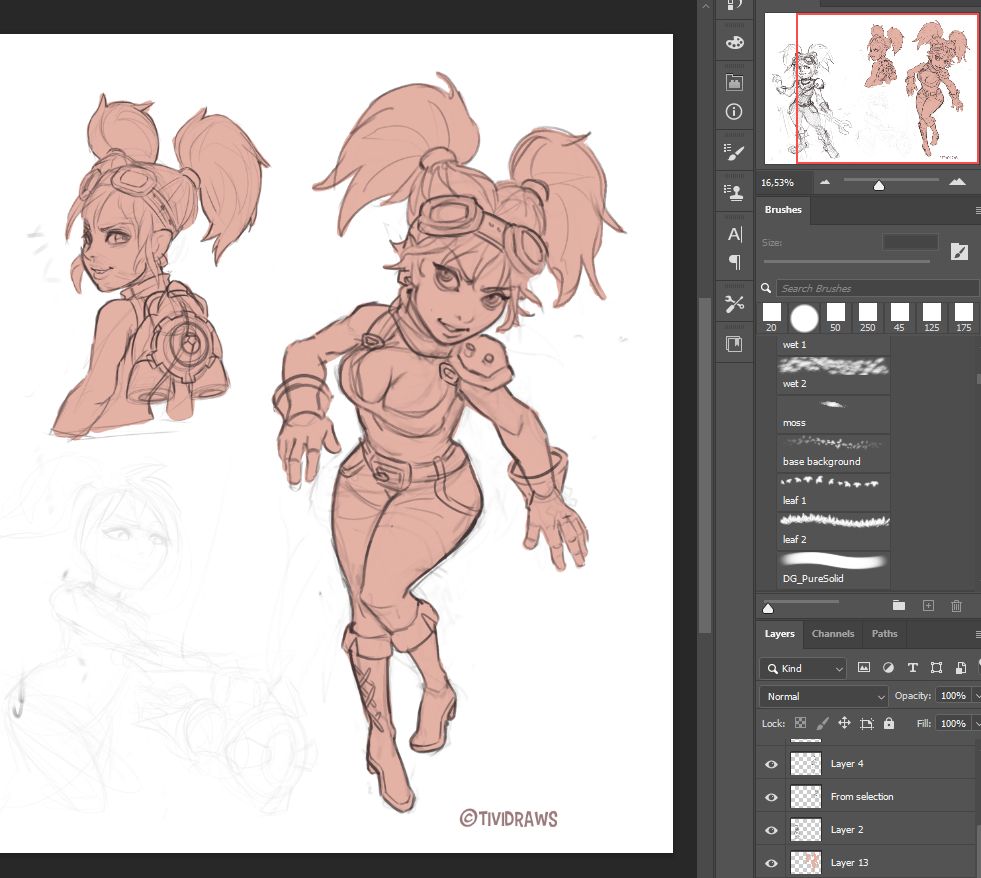Lock layer position with the move icon
981x878 pixels.
coord(845,723)
